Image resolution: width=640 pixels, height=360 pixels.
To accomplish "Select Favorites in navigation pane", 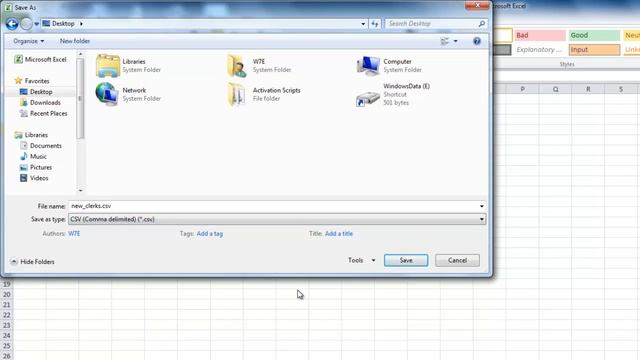I will click(32, 81).
